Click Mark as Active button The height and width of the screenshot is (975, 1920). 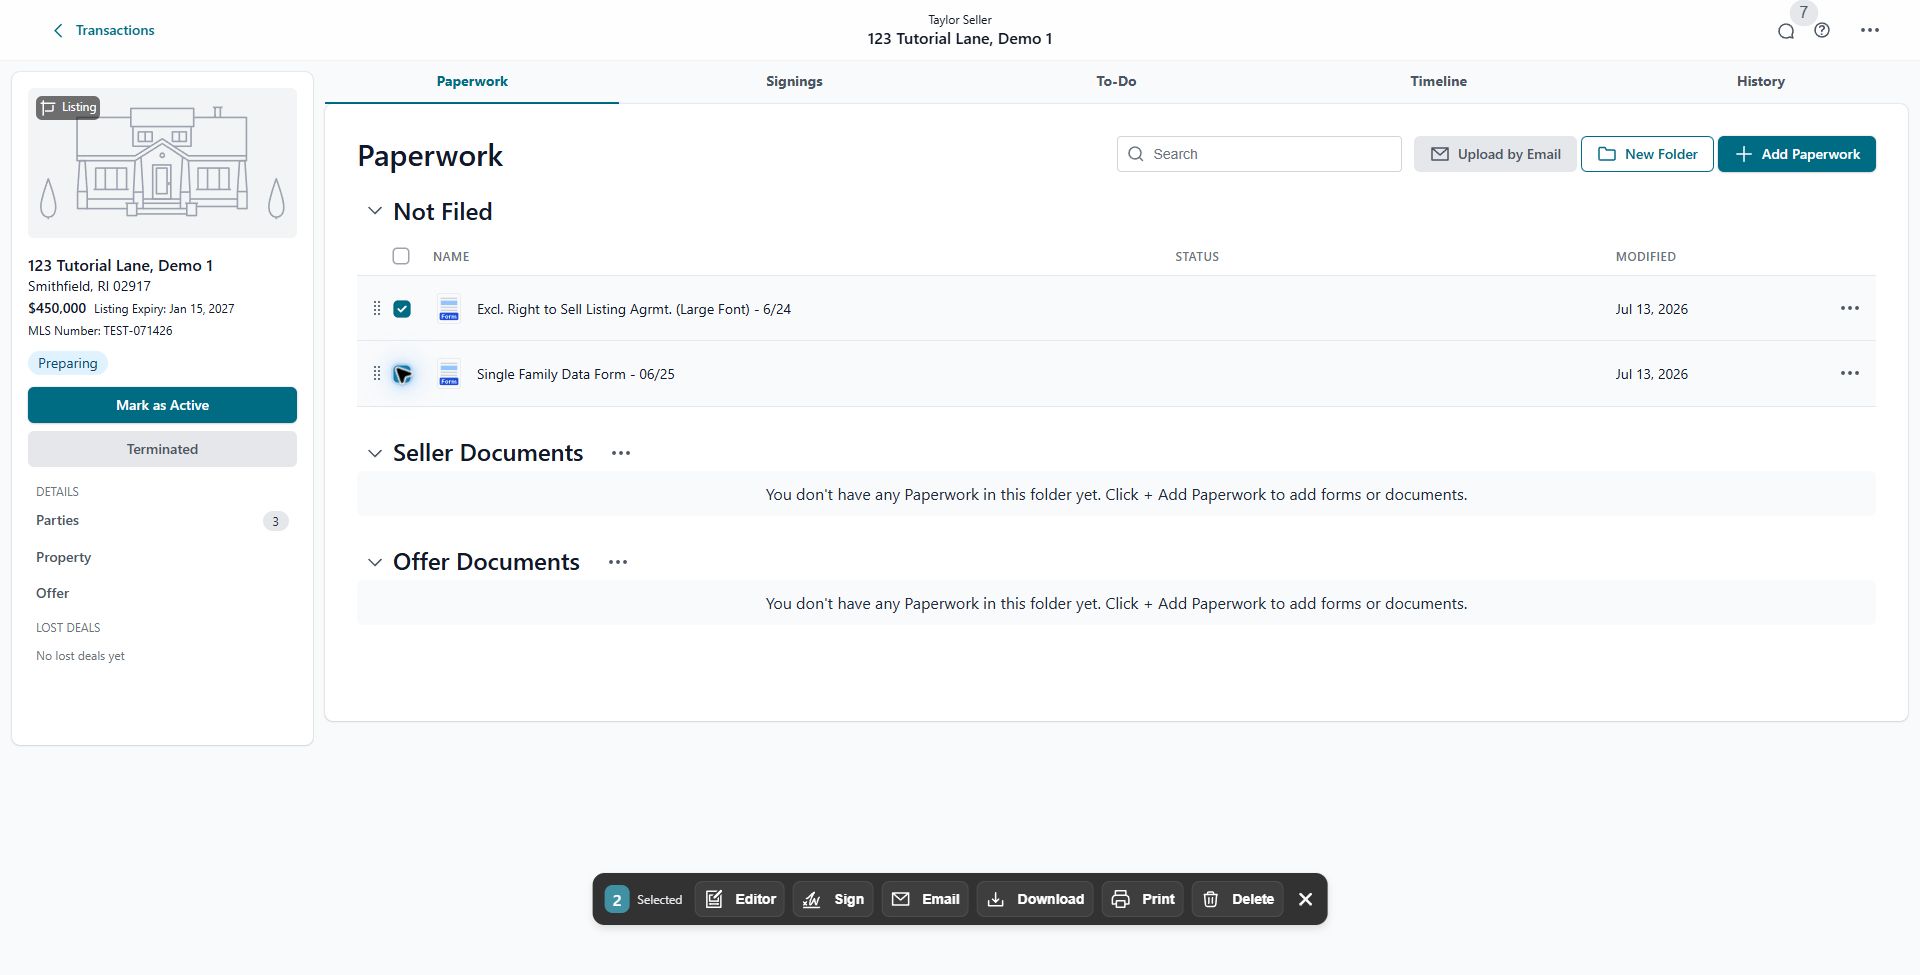tap(162, 405)
